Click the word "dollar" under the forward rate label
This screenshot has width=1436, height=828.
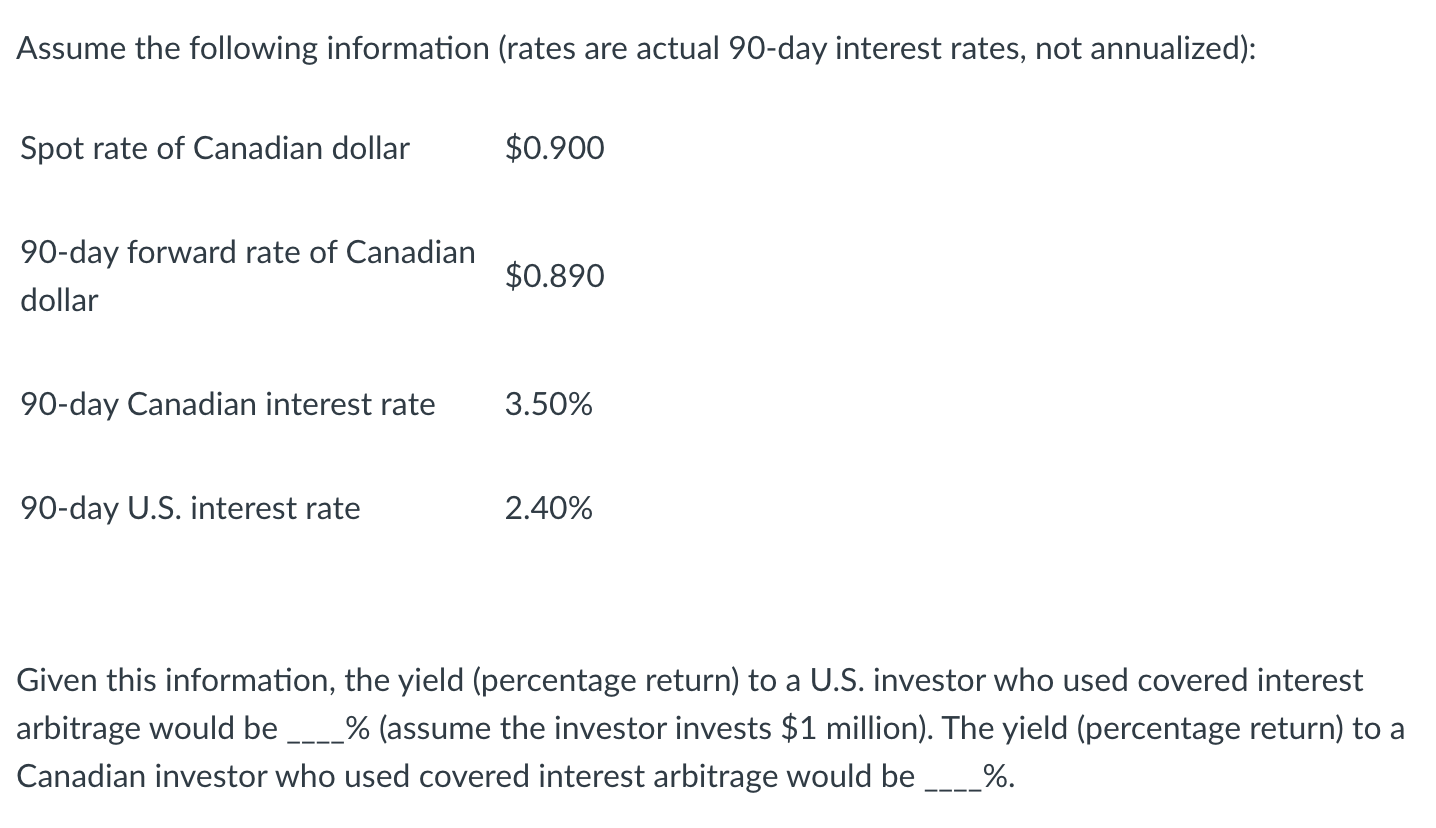[x=59, y=300]
